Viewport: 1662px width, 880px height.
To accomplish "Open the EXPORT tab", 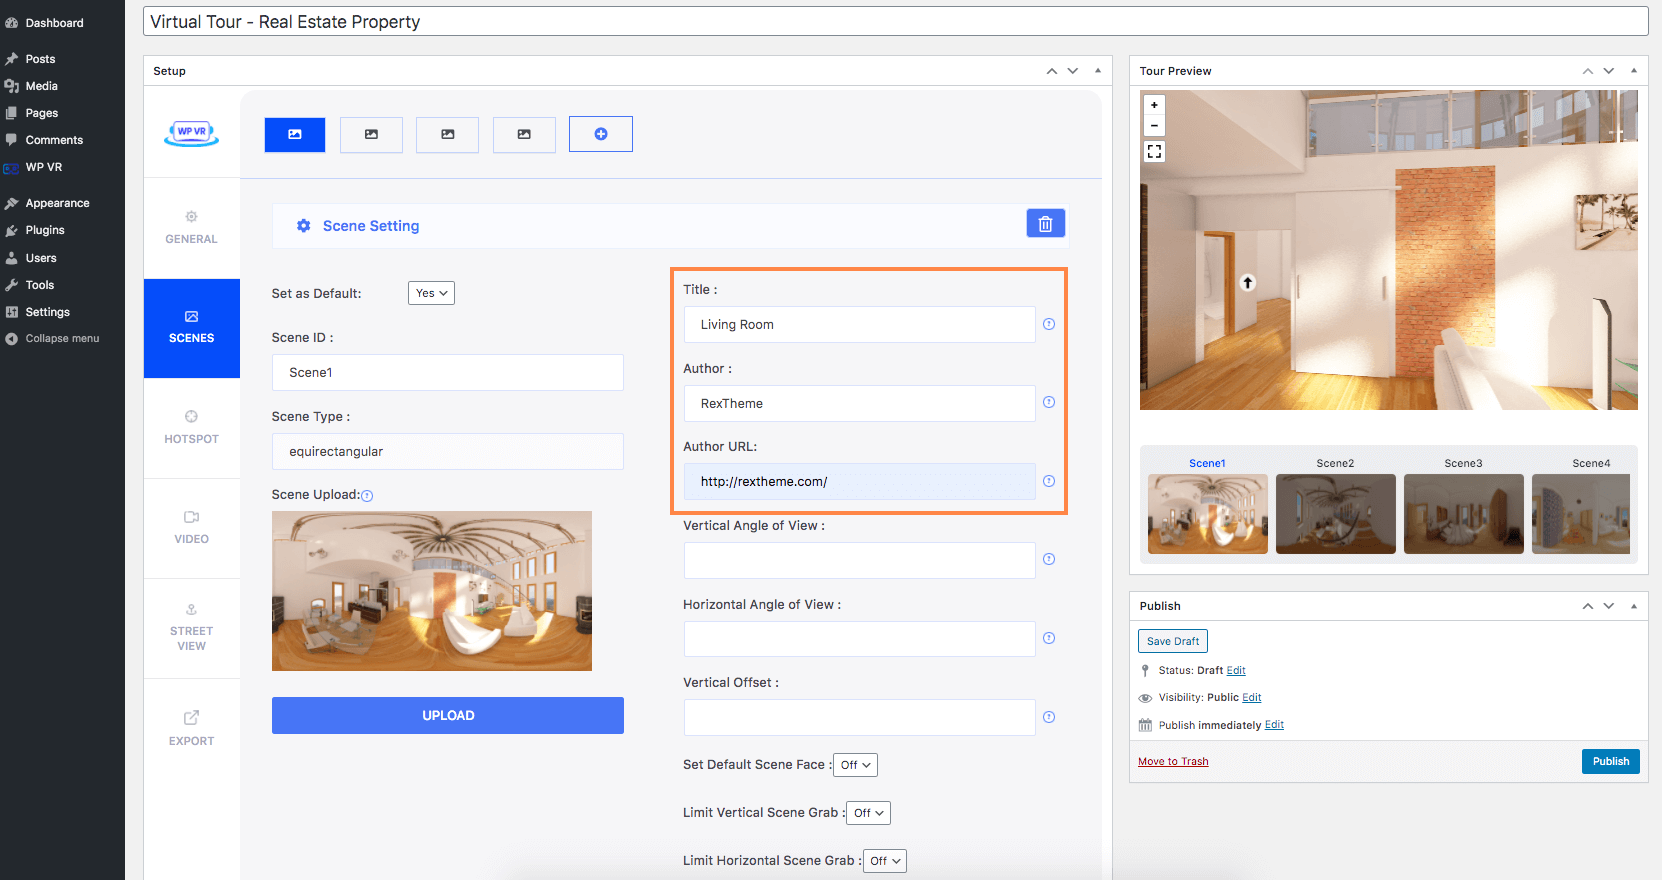I will [191, 728].
